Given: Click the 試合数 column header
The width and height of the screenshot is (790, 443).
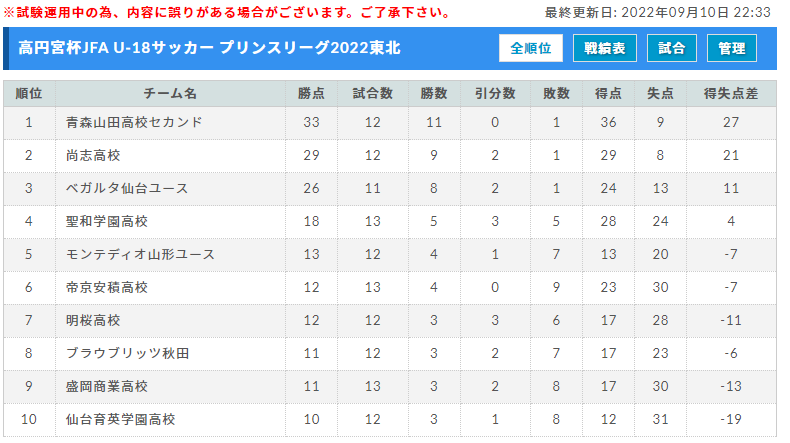Looking at the screenshot, I should coord(373,93).
